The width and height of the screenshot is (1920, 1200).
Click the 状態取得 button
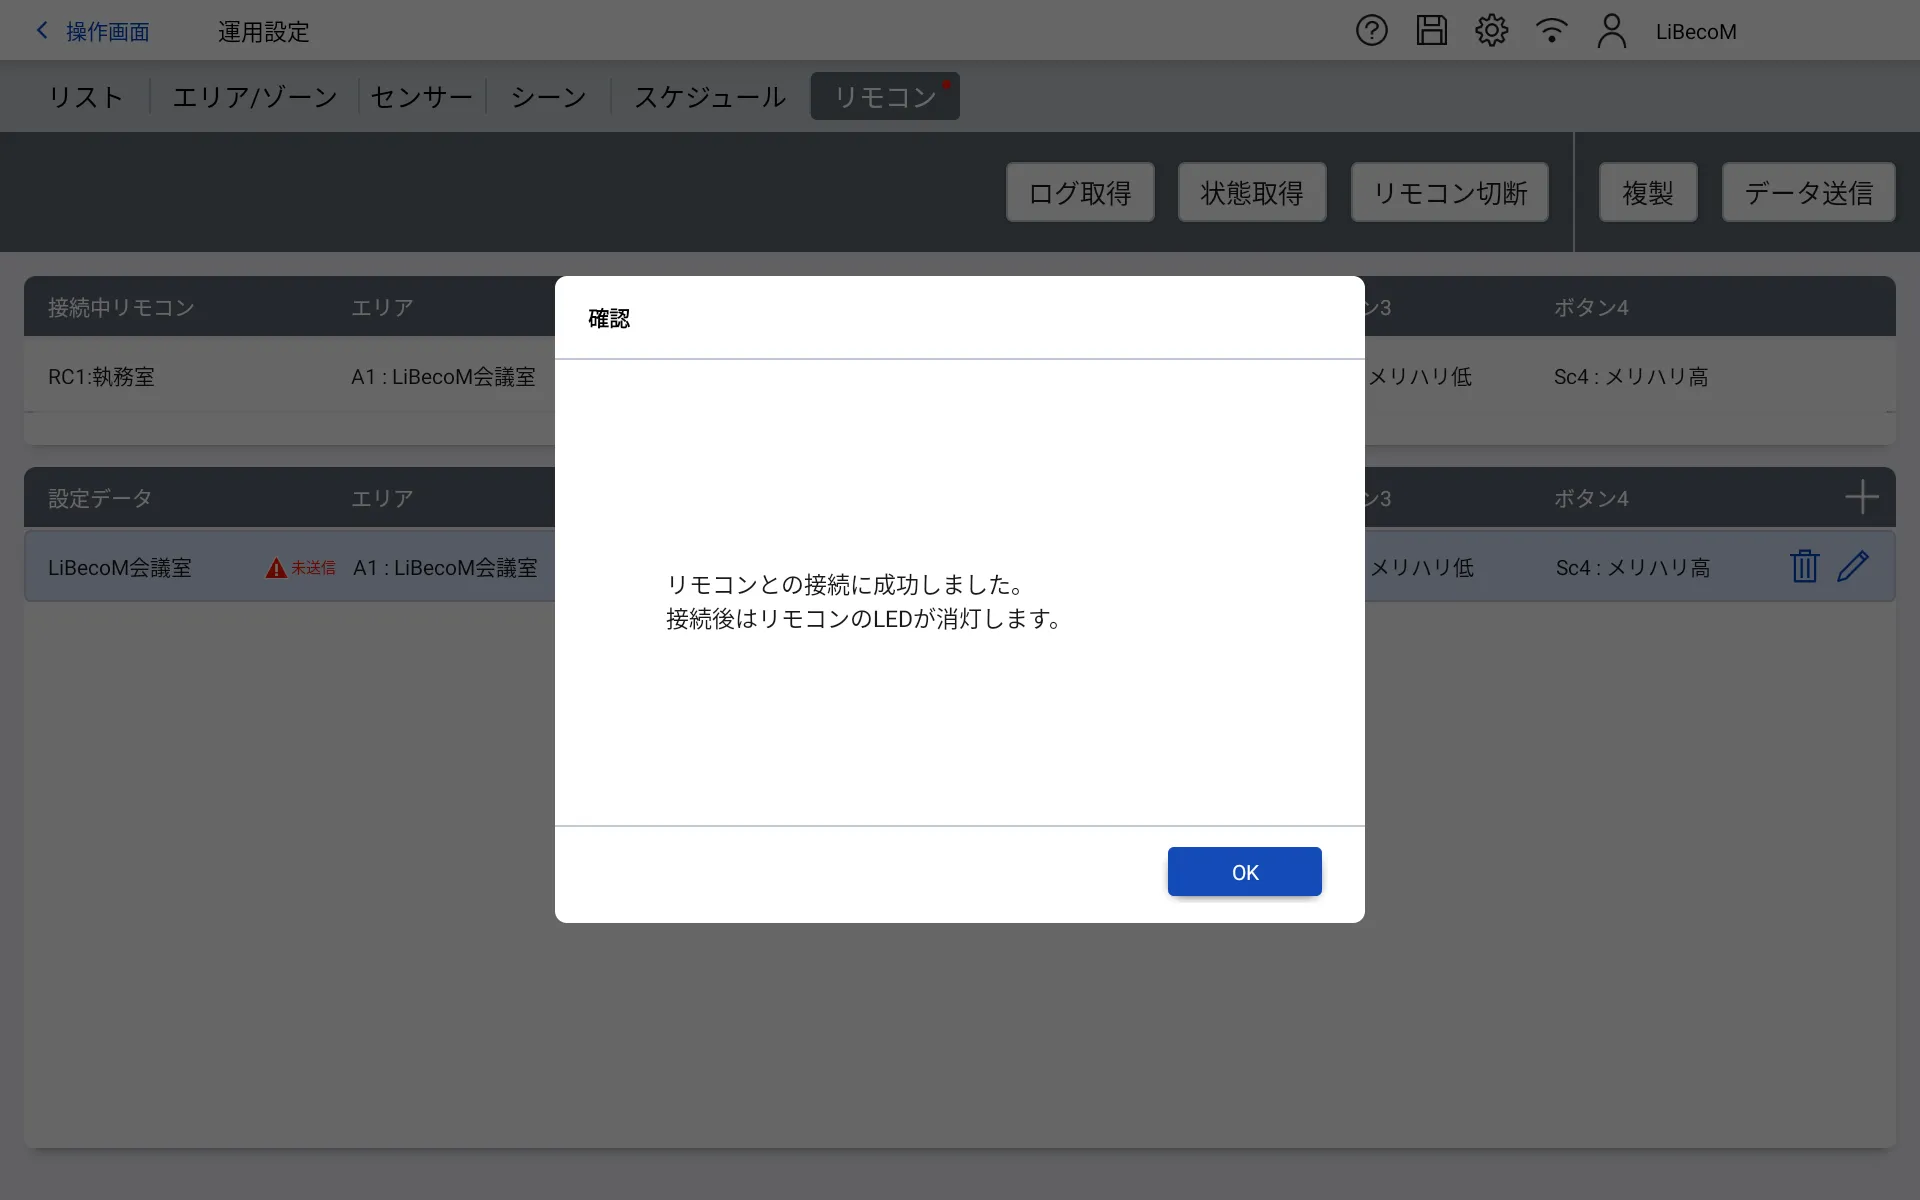coord(1252,192)
